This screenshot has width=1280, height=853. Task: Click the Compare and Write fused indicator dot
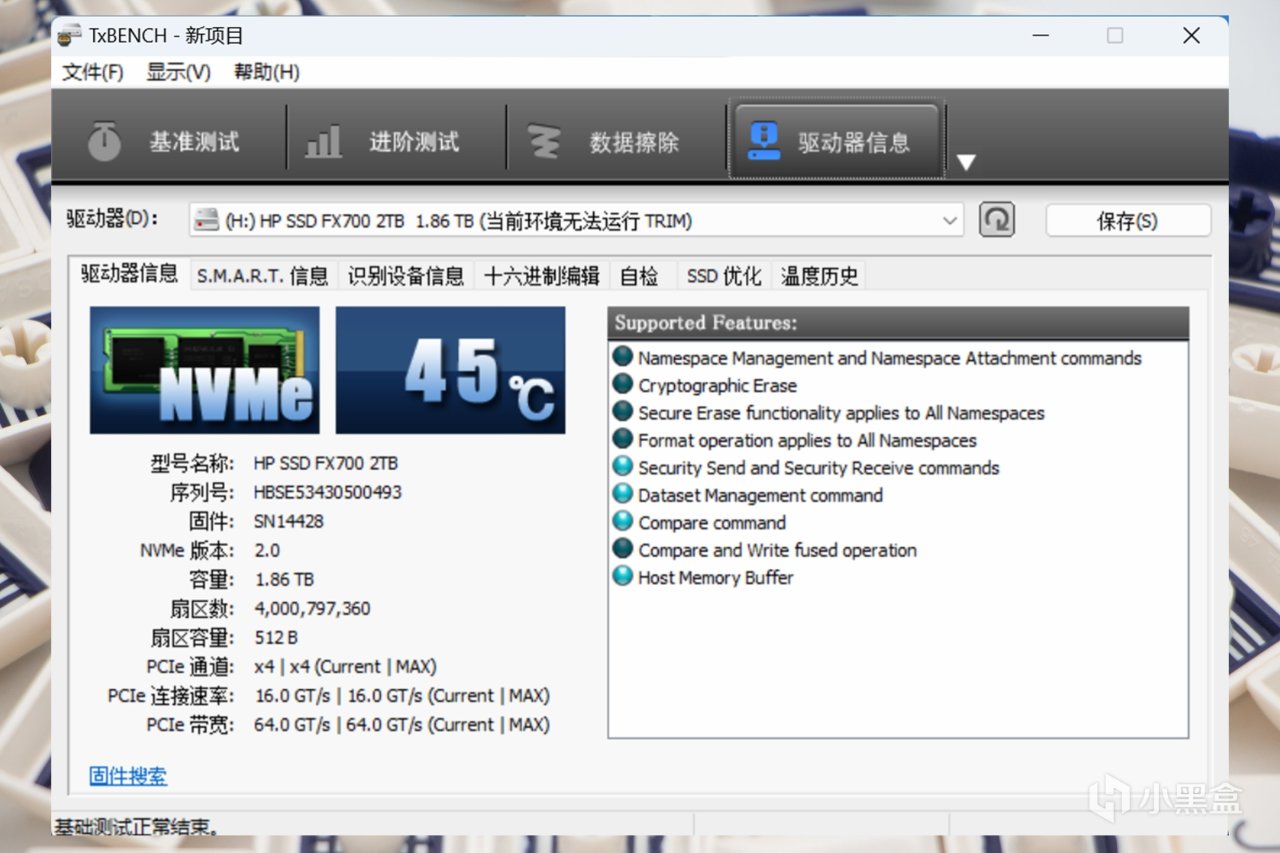tap(622, 549)
